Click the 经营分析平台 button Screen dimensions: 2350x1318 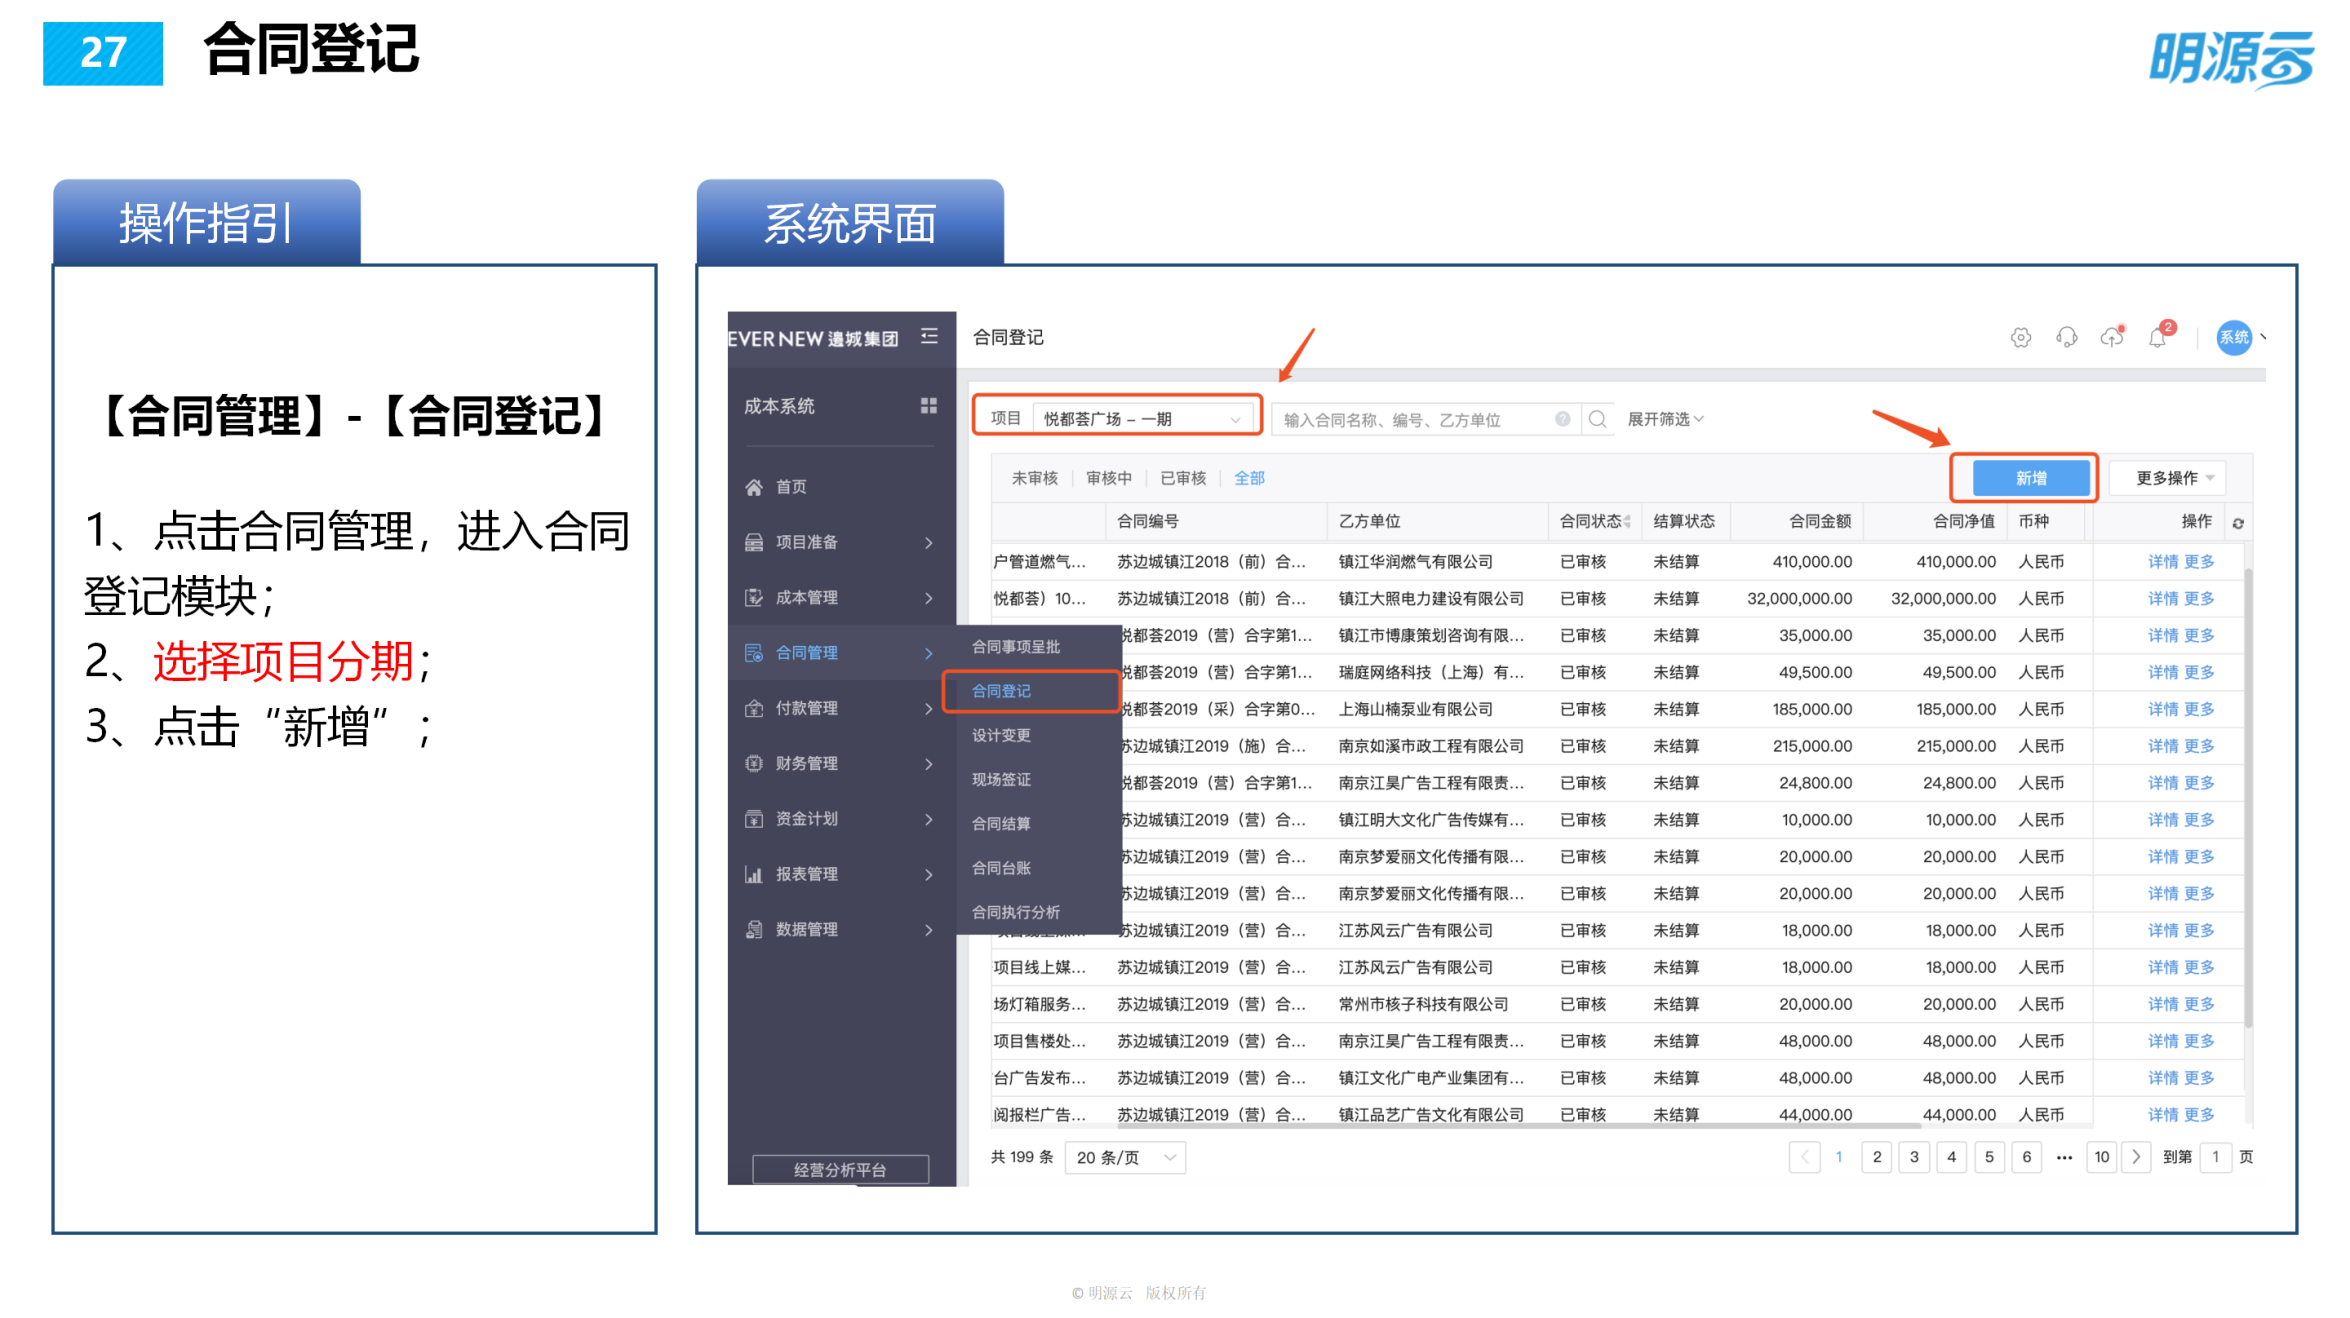click(x=839, y=1168)
